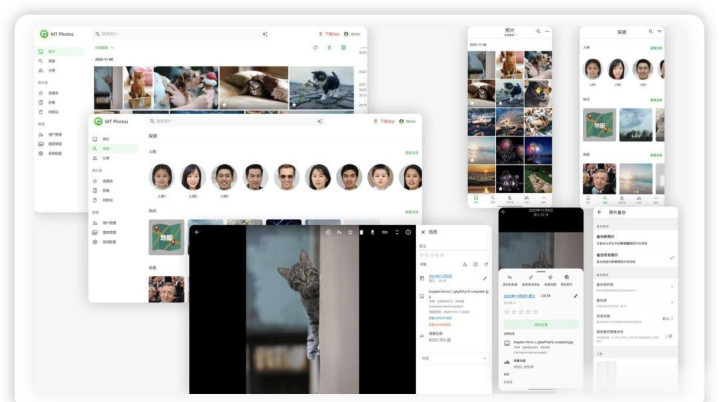Edit date with pencil in info panel
Viewport: 719px width, 402px height.
(x=485, y=278)
